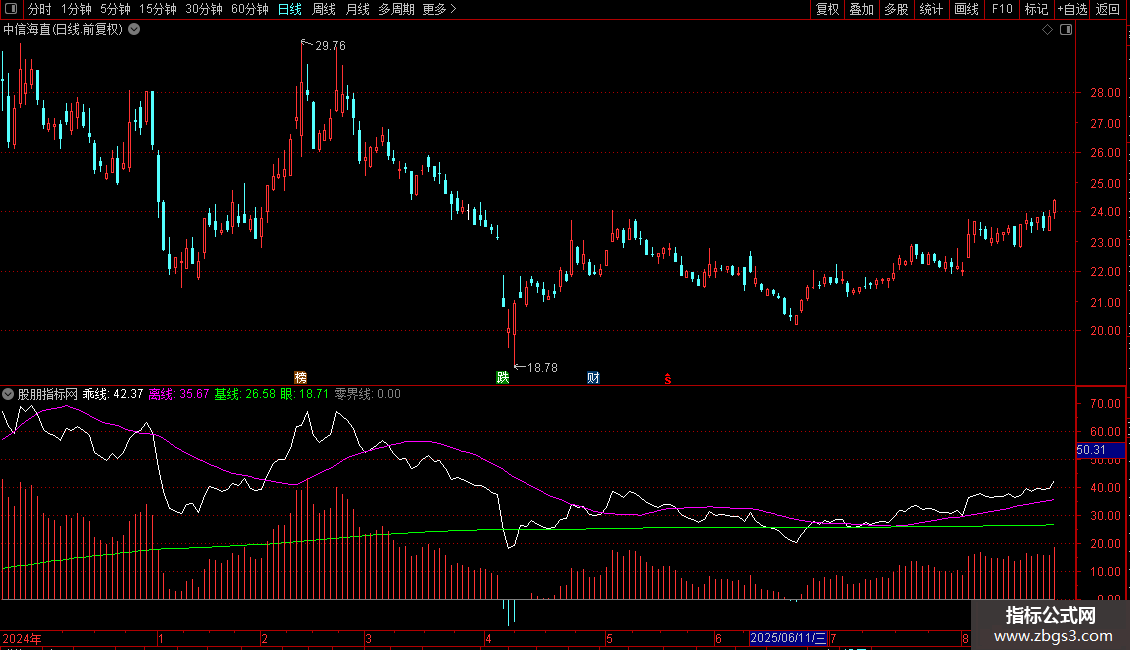Screen dimensions: 1130x650
Task: Open the 多周期 multi-period view
Action: 396,9
